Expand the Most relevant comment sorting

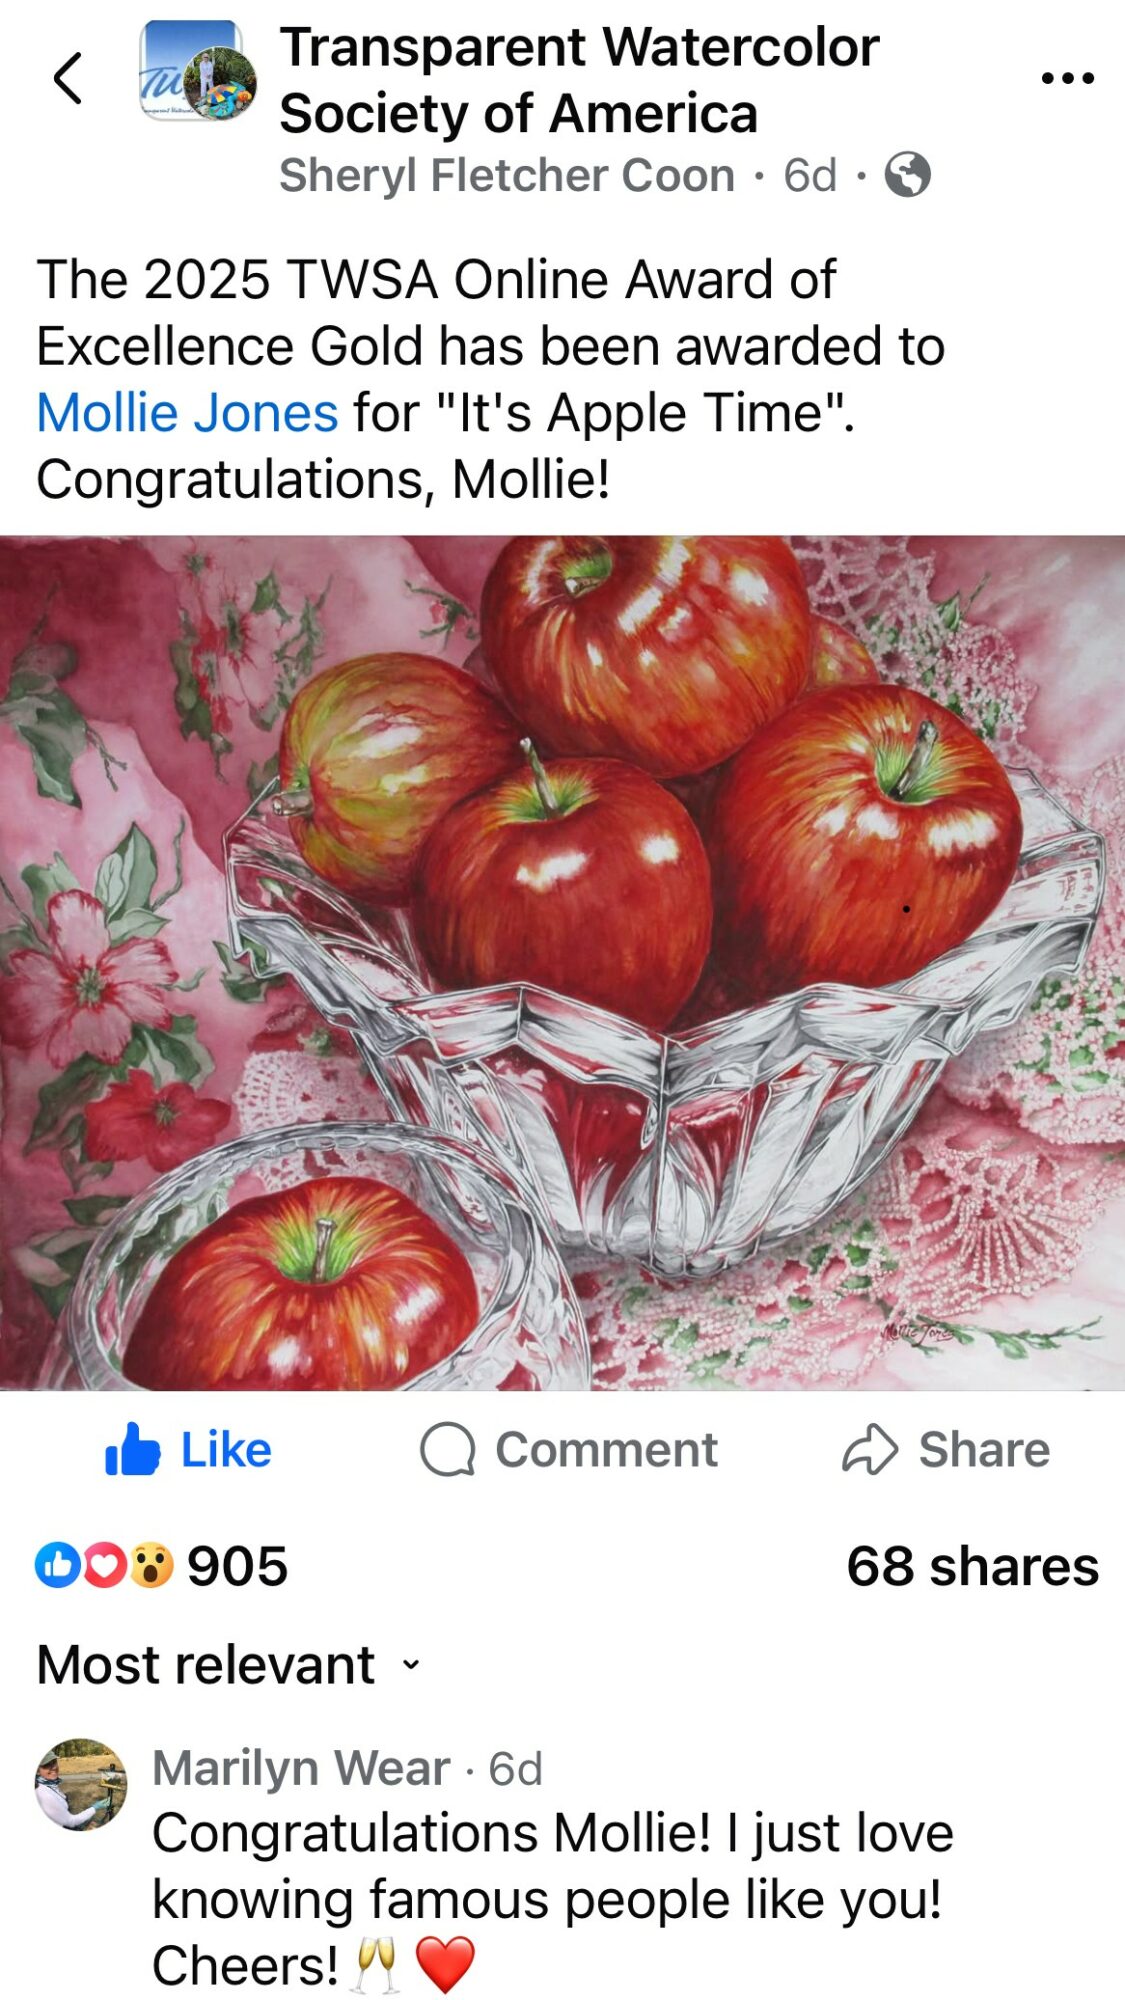[229, 1665]
